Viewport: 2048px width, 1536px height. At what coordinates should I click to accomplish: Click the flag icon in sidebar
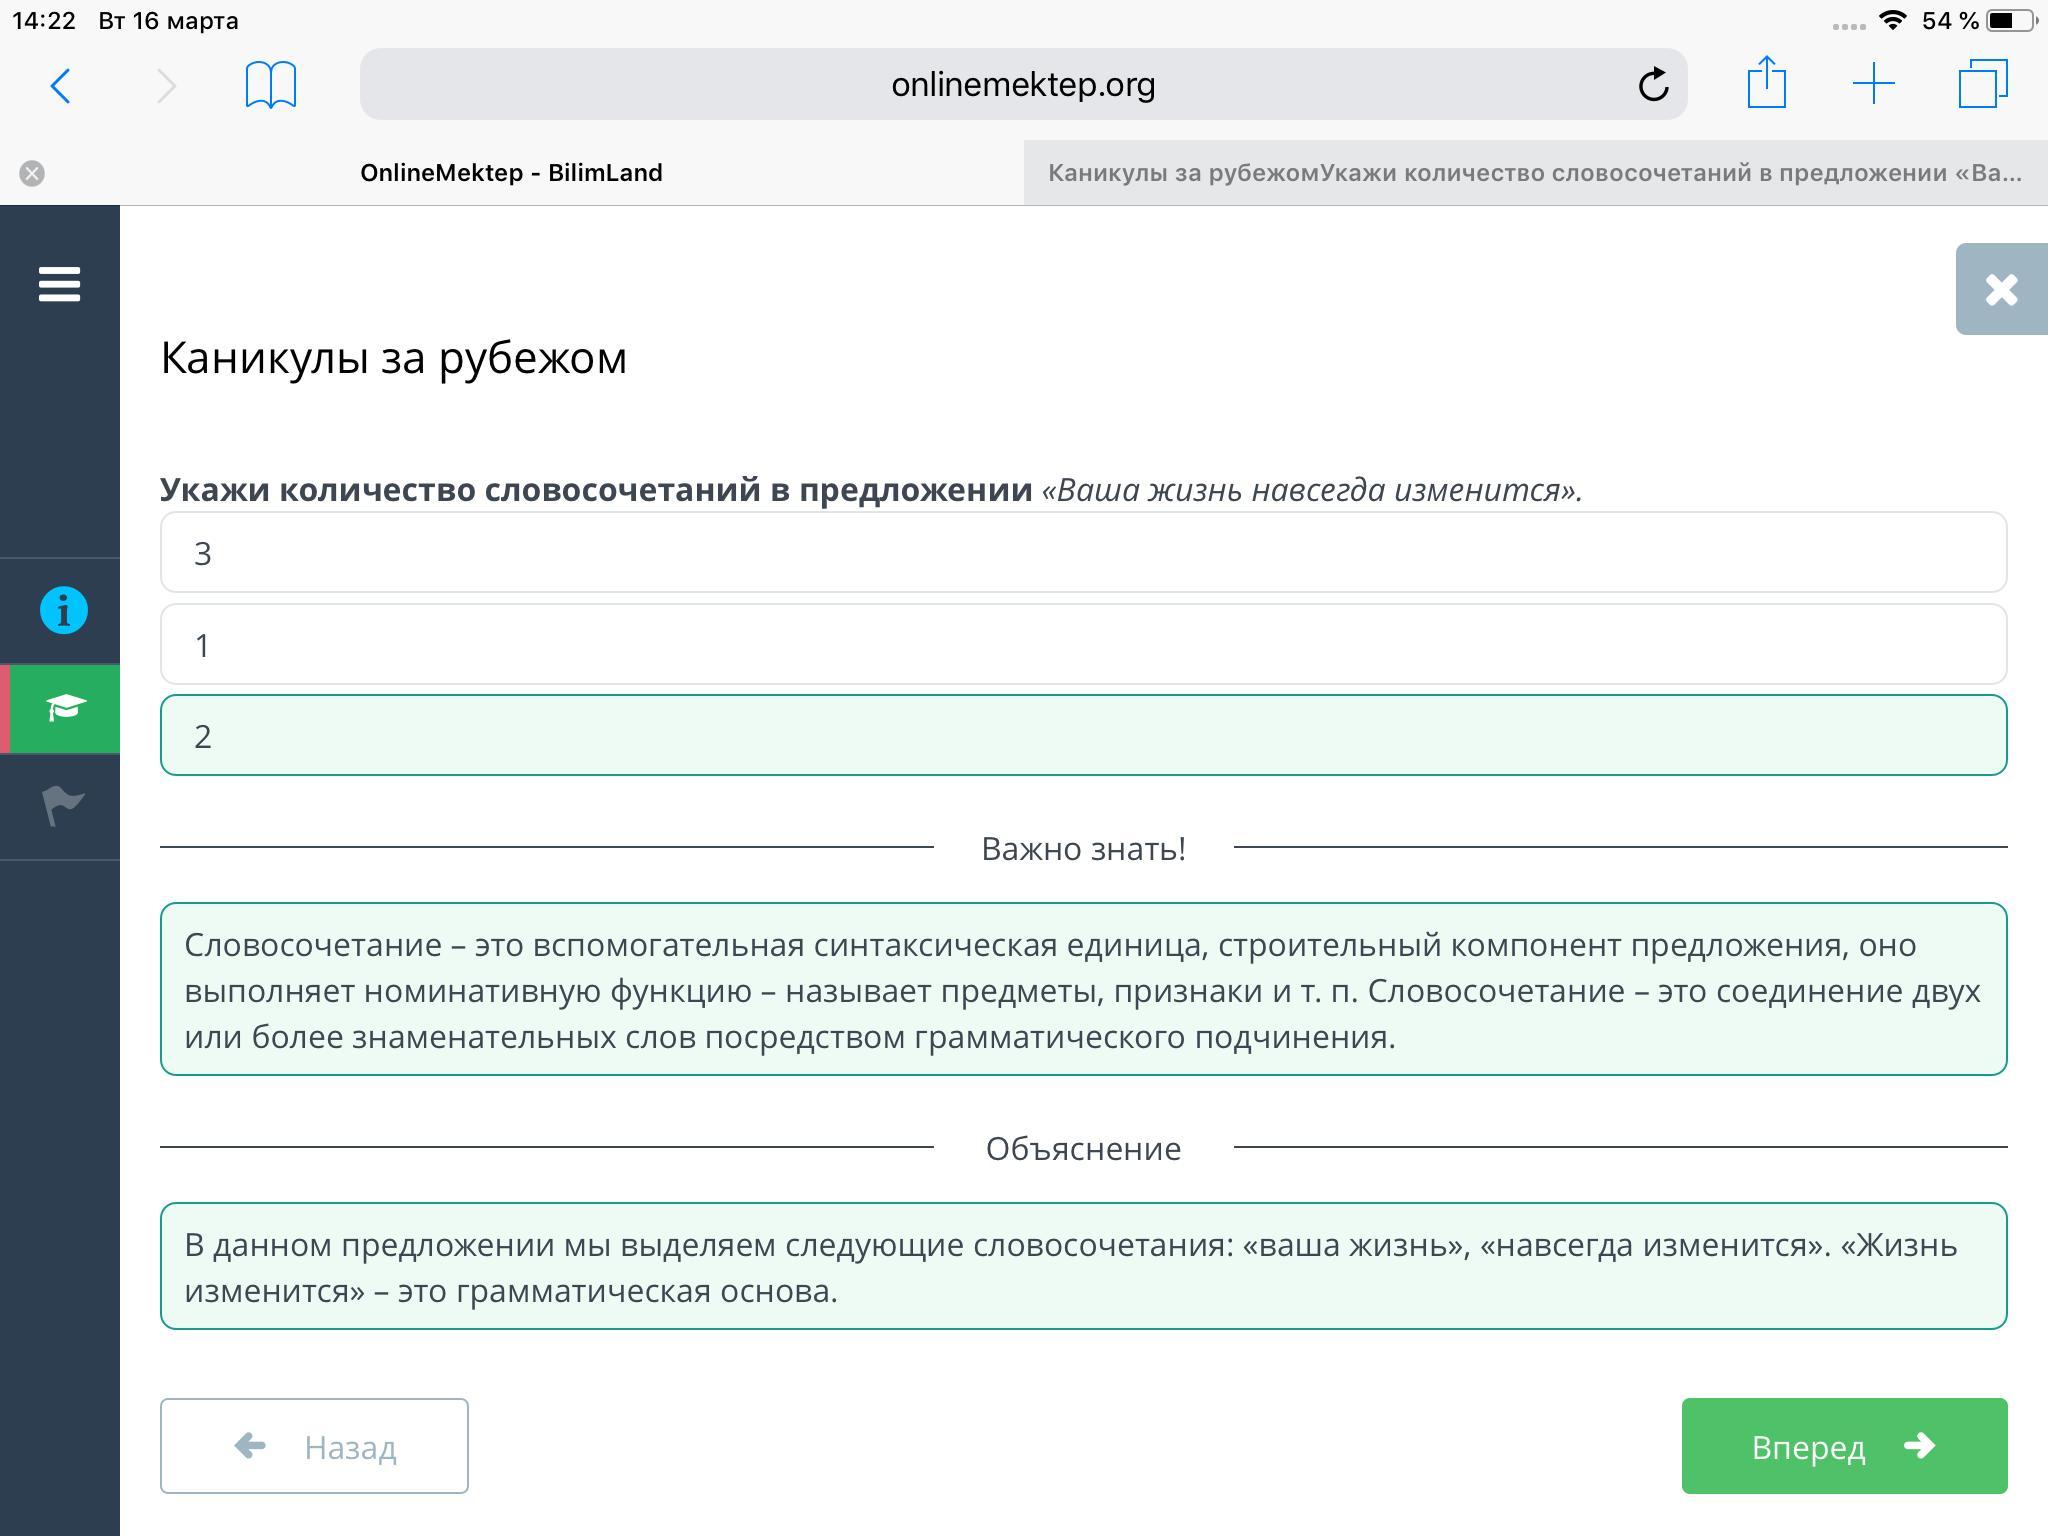coord(63,806)
